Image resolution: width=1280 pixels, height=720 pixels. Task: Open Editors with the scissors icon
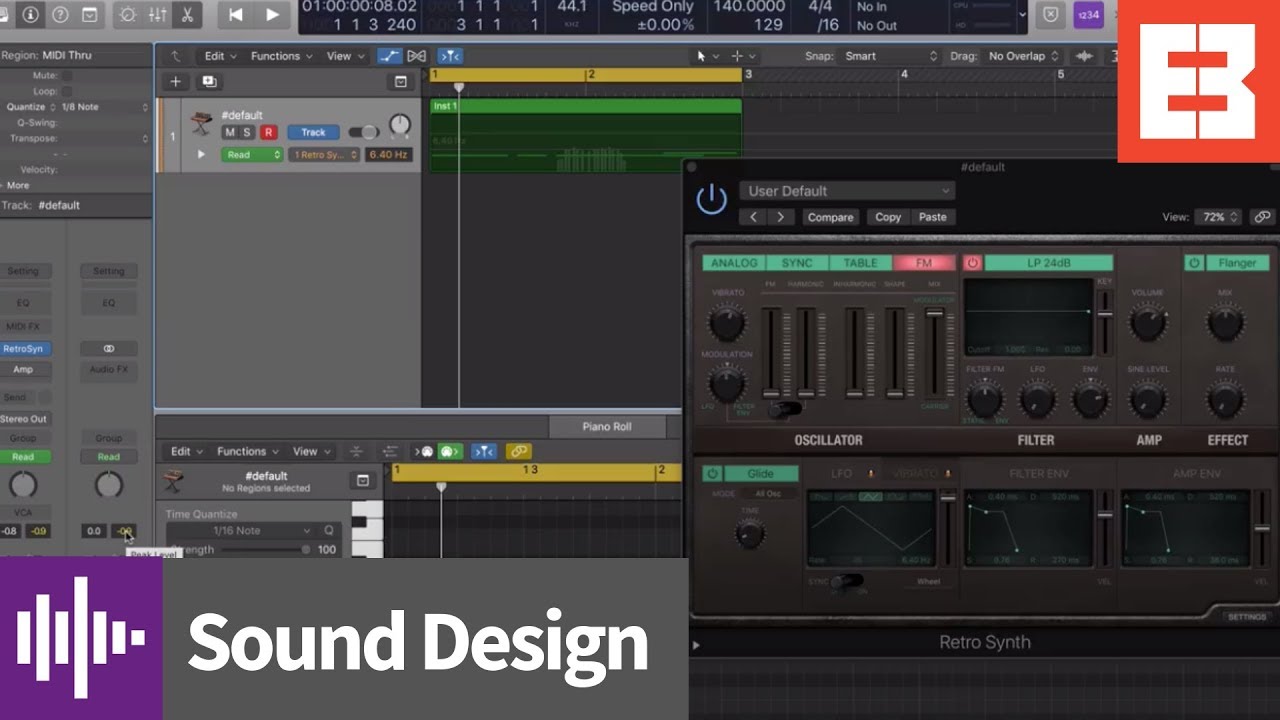[x=186, y=15]
